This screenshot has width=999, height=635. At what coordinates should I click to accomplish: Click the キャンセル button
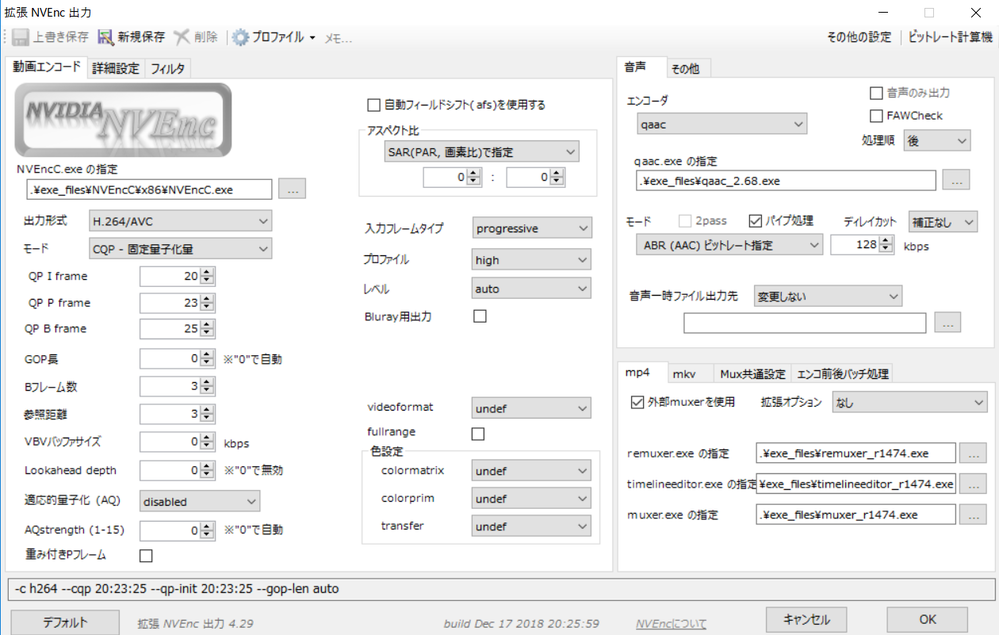pyautogui.click(x=806, y=619)
